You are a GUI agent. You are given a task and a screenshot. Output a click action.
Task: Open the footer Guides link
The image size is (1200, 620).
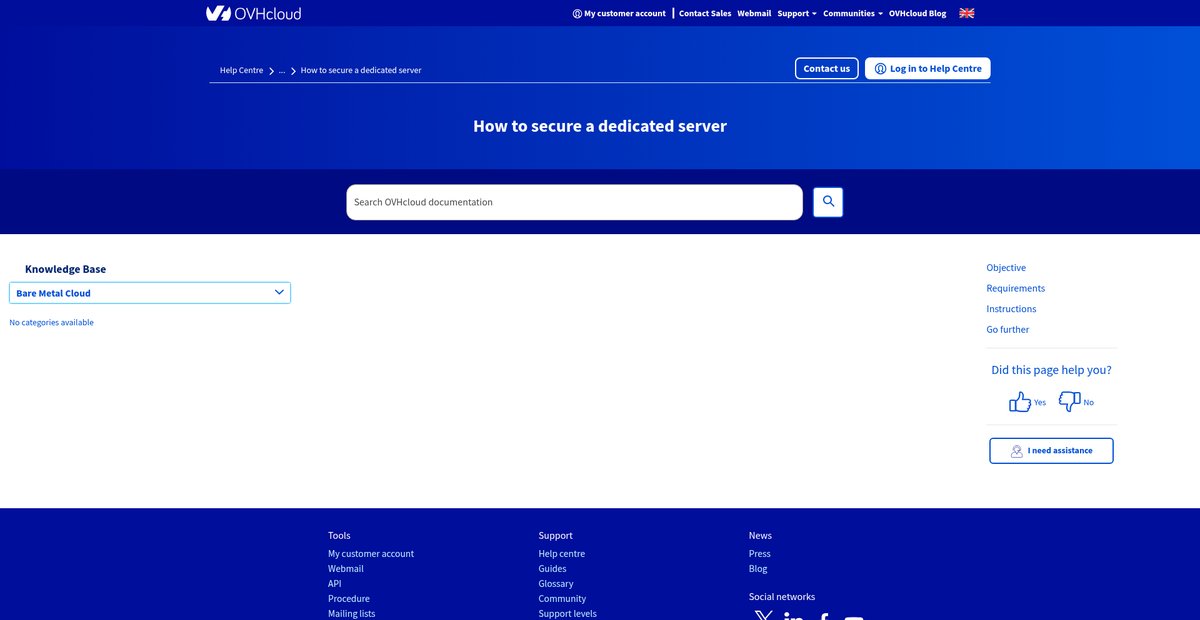(552, 569)
